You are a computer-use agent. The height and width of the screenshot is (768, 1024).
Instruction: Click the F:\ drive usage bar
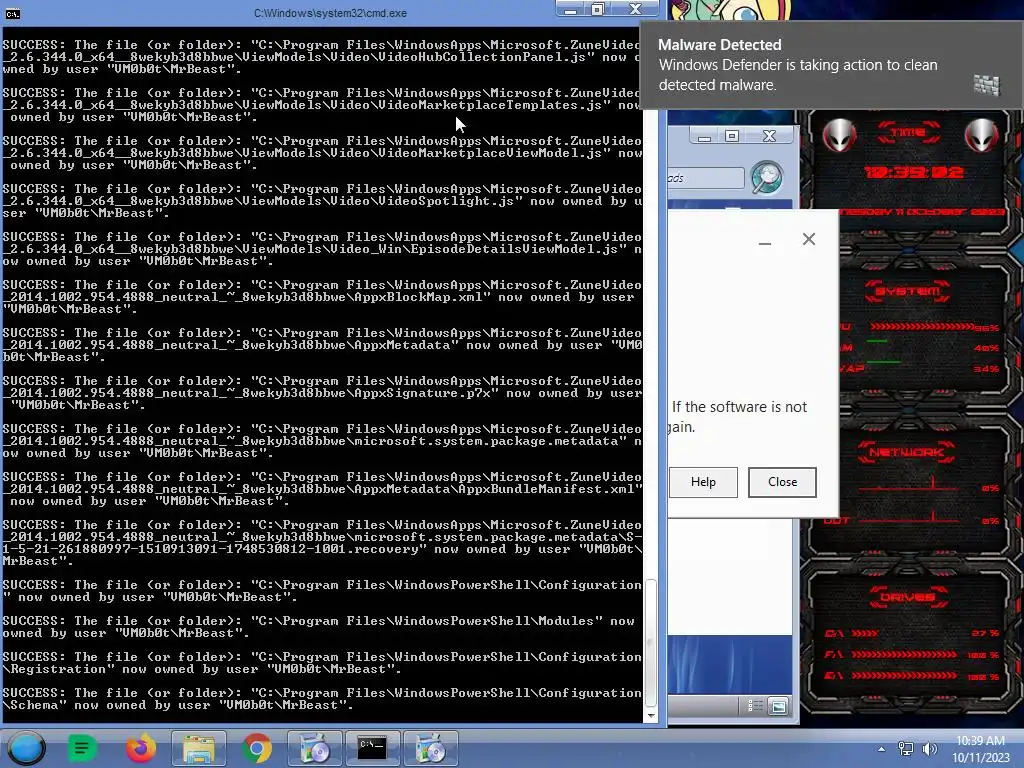pyautogui.click(x=904, y=654)
